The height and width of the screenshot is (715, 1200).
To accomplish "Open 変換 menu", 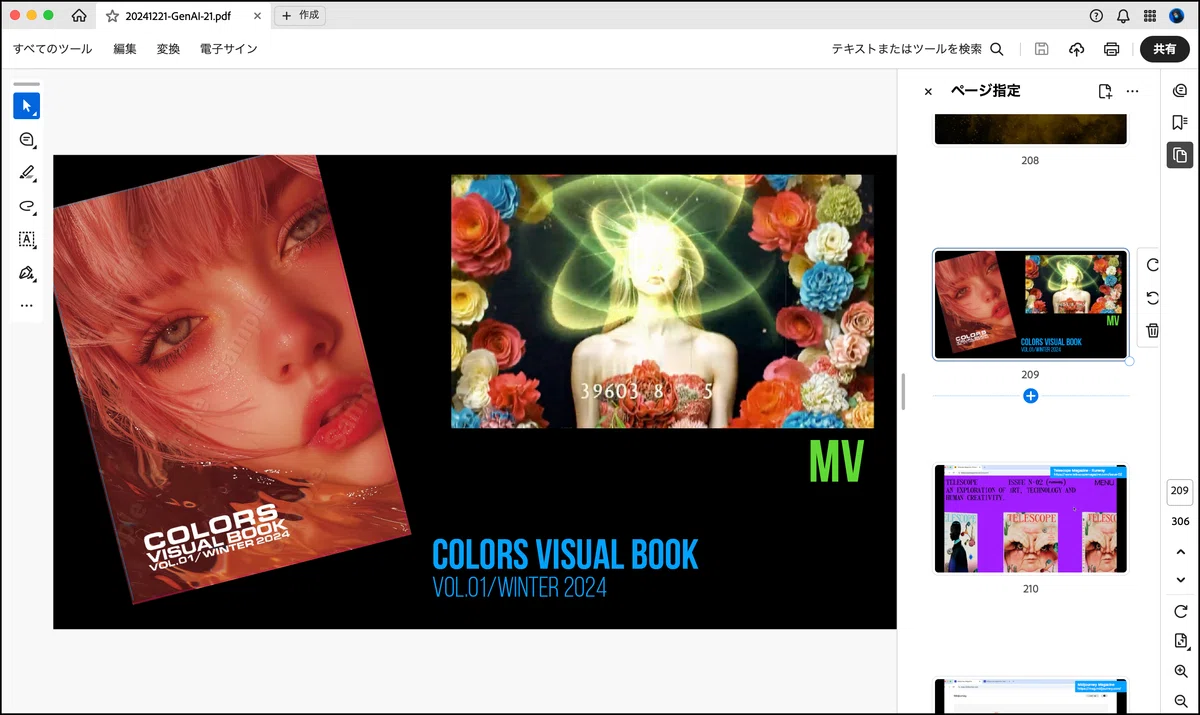I will coord(168,49).
